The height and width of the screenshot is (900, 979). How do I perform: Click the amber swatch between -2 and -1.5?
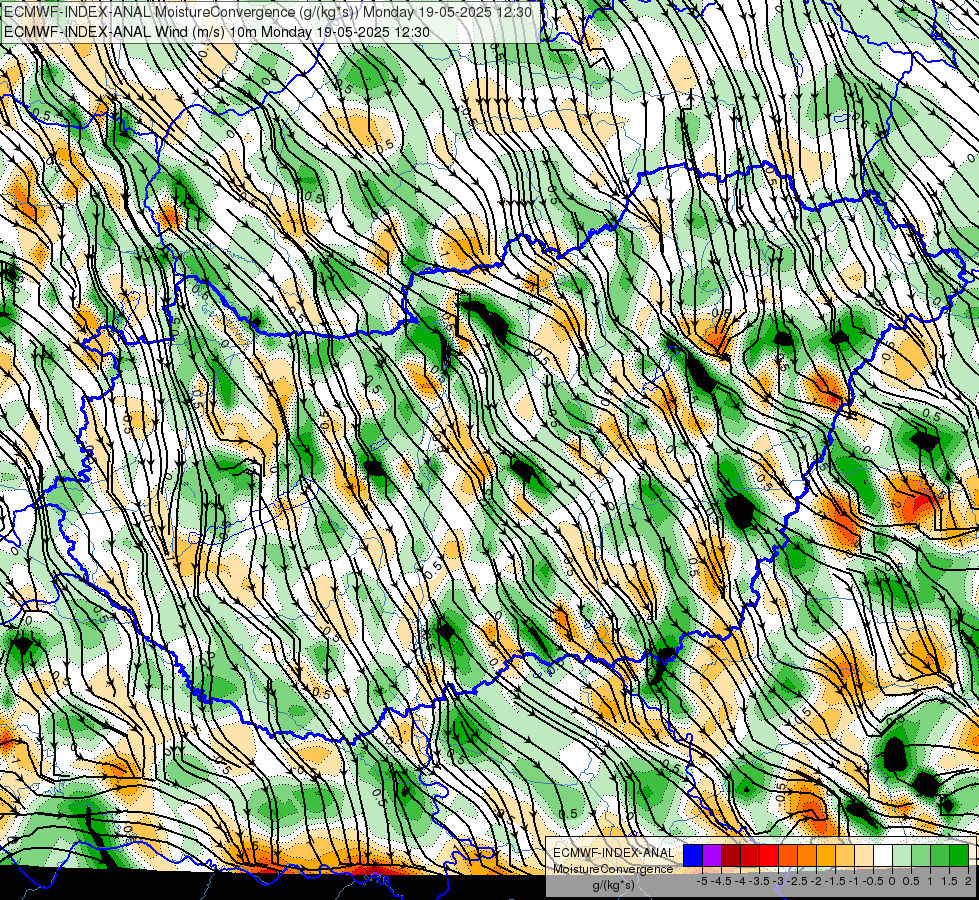[826, 855]
